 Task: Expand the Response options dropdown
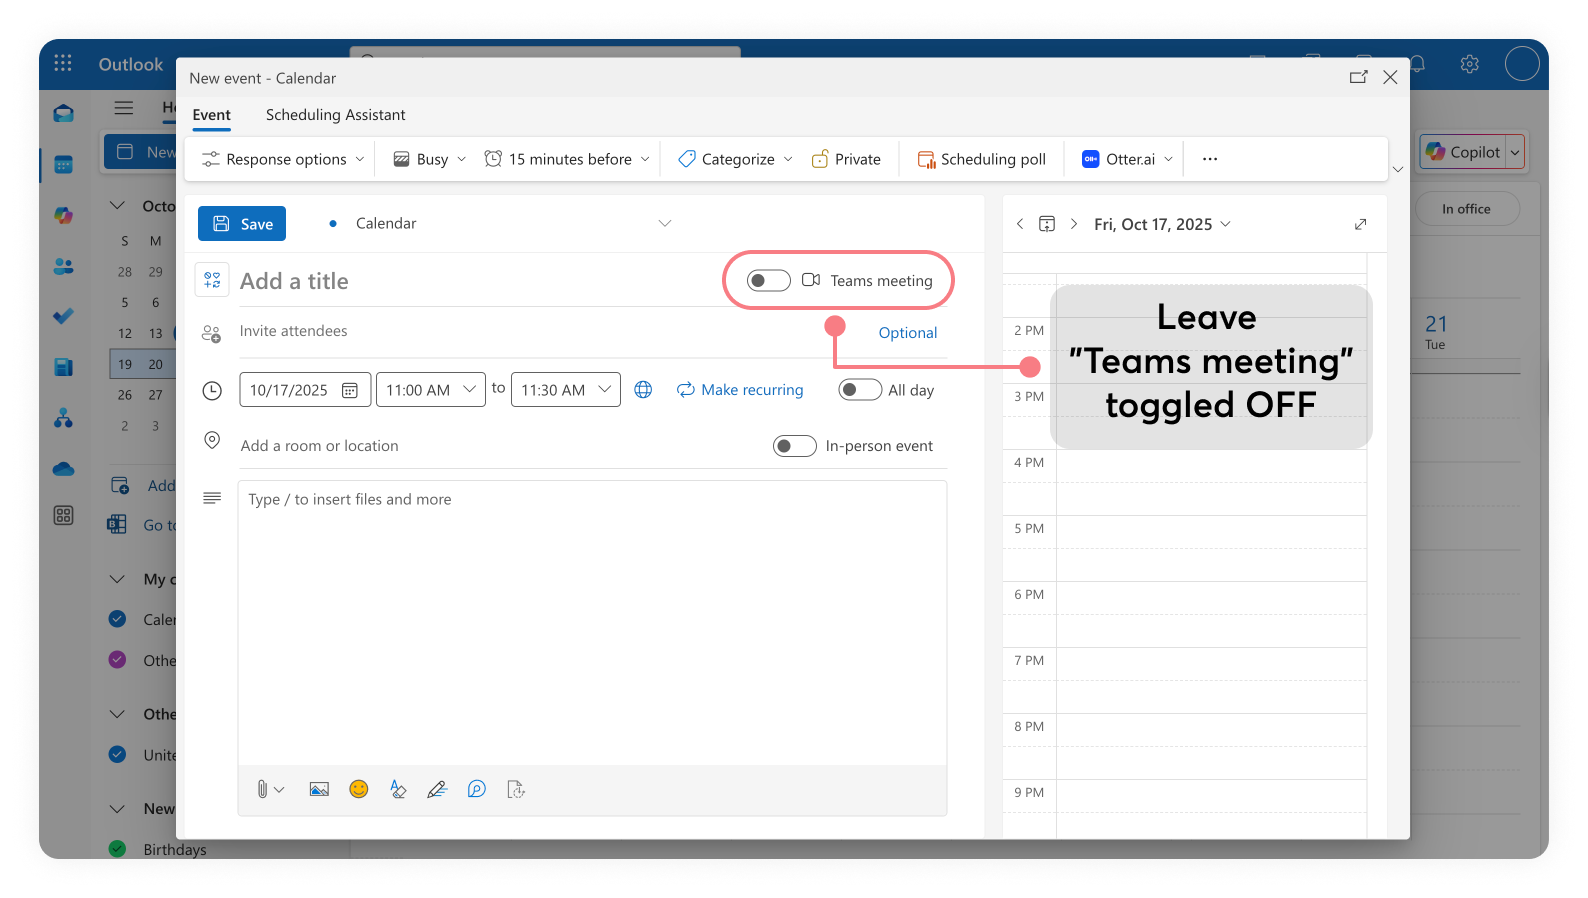(x=283, y=159)
